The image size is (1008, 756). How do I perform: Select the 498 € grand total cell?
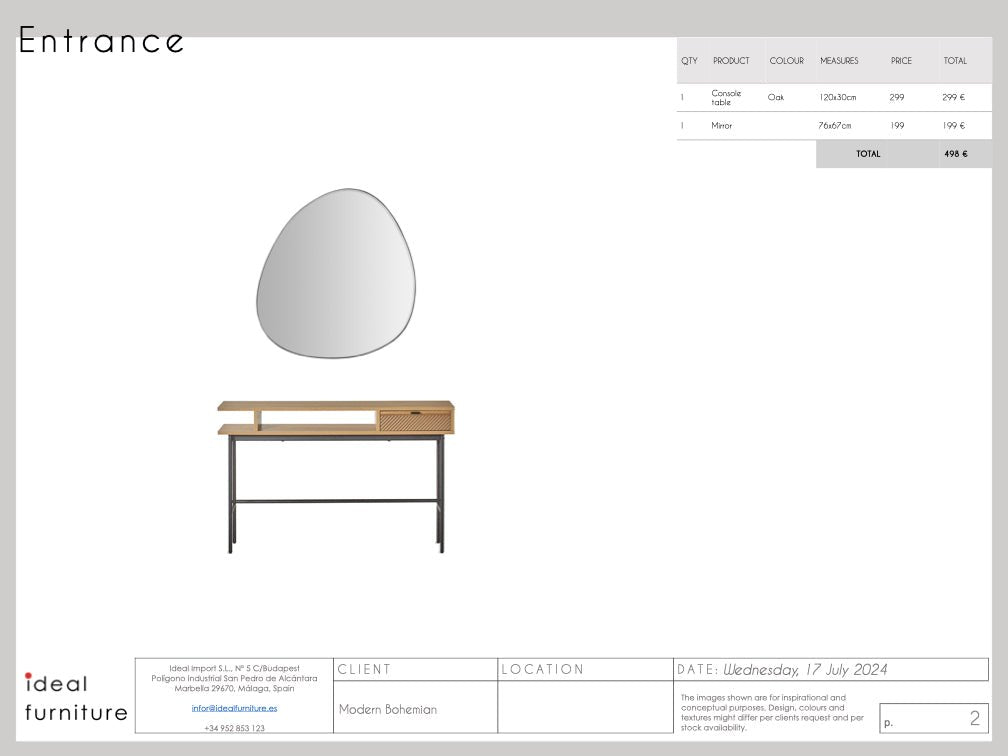955,154
